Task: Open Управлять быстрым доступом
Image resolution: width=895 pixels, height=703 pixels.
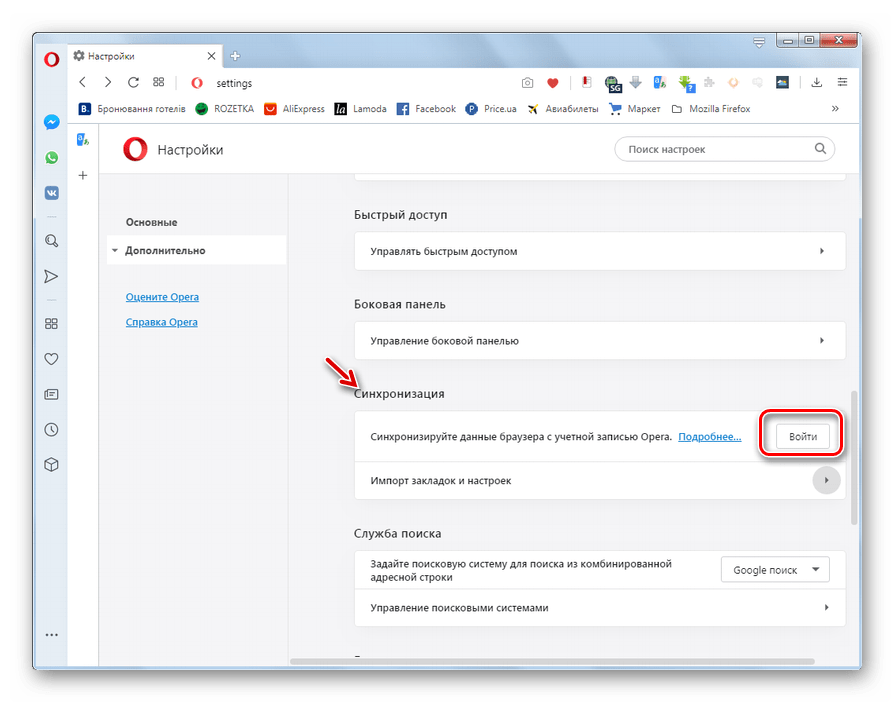Action: (x=599, y=251)
